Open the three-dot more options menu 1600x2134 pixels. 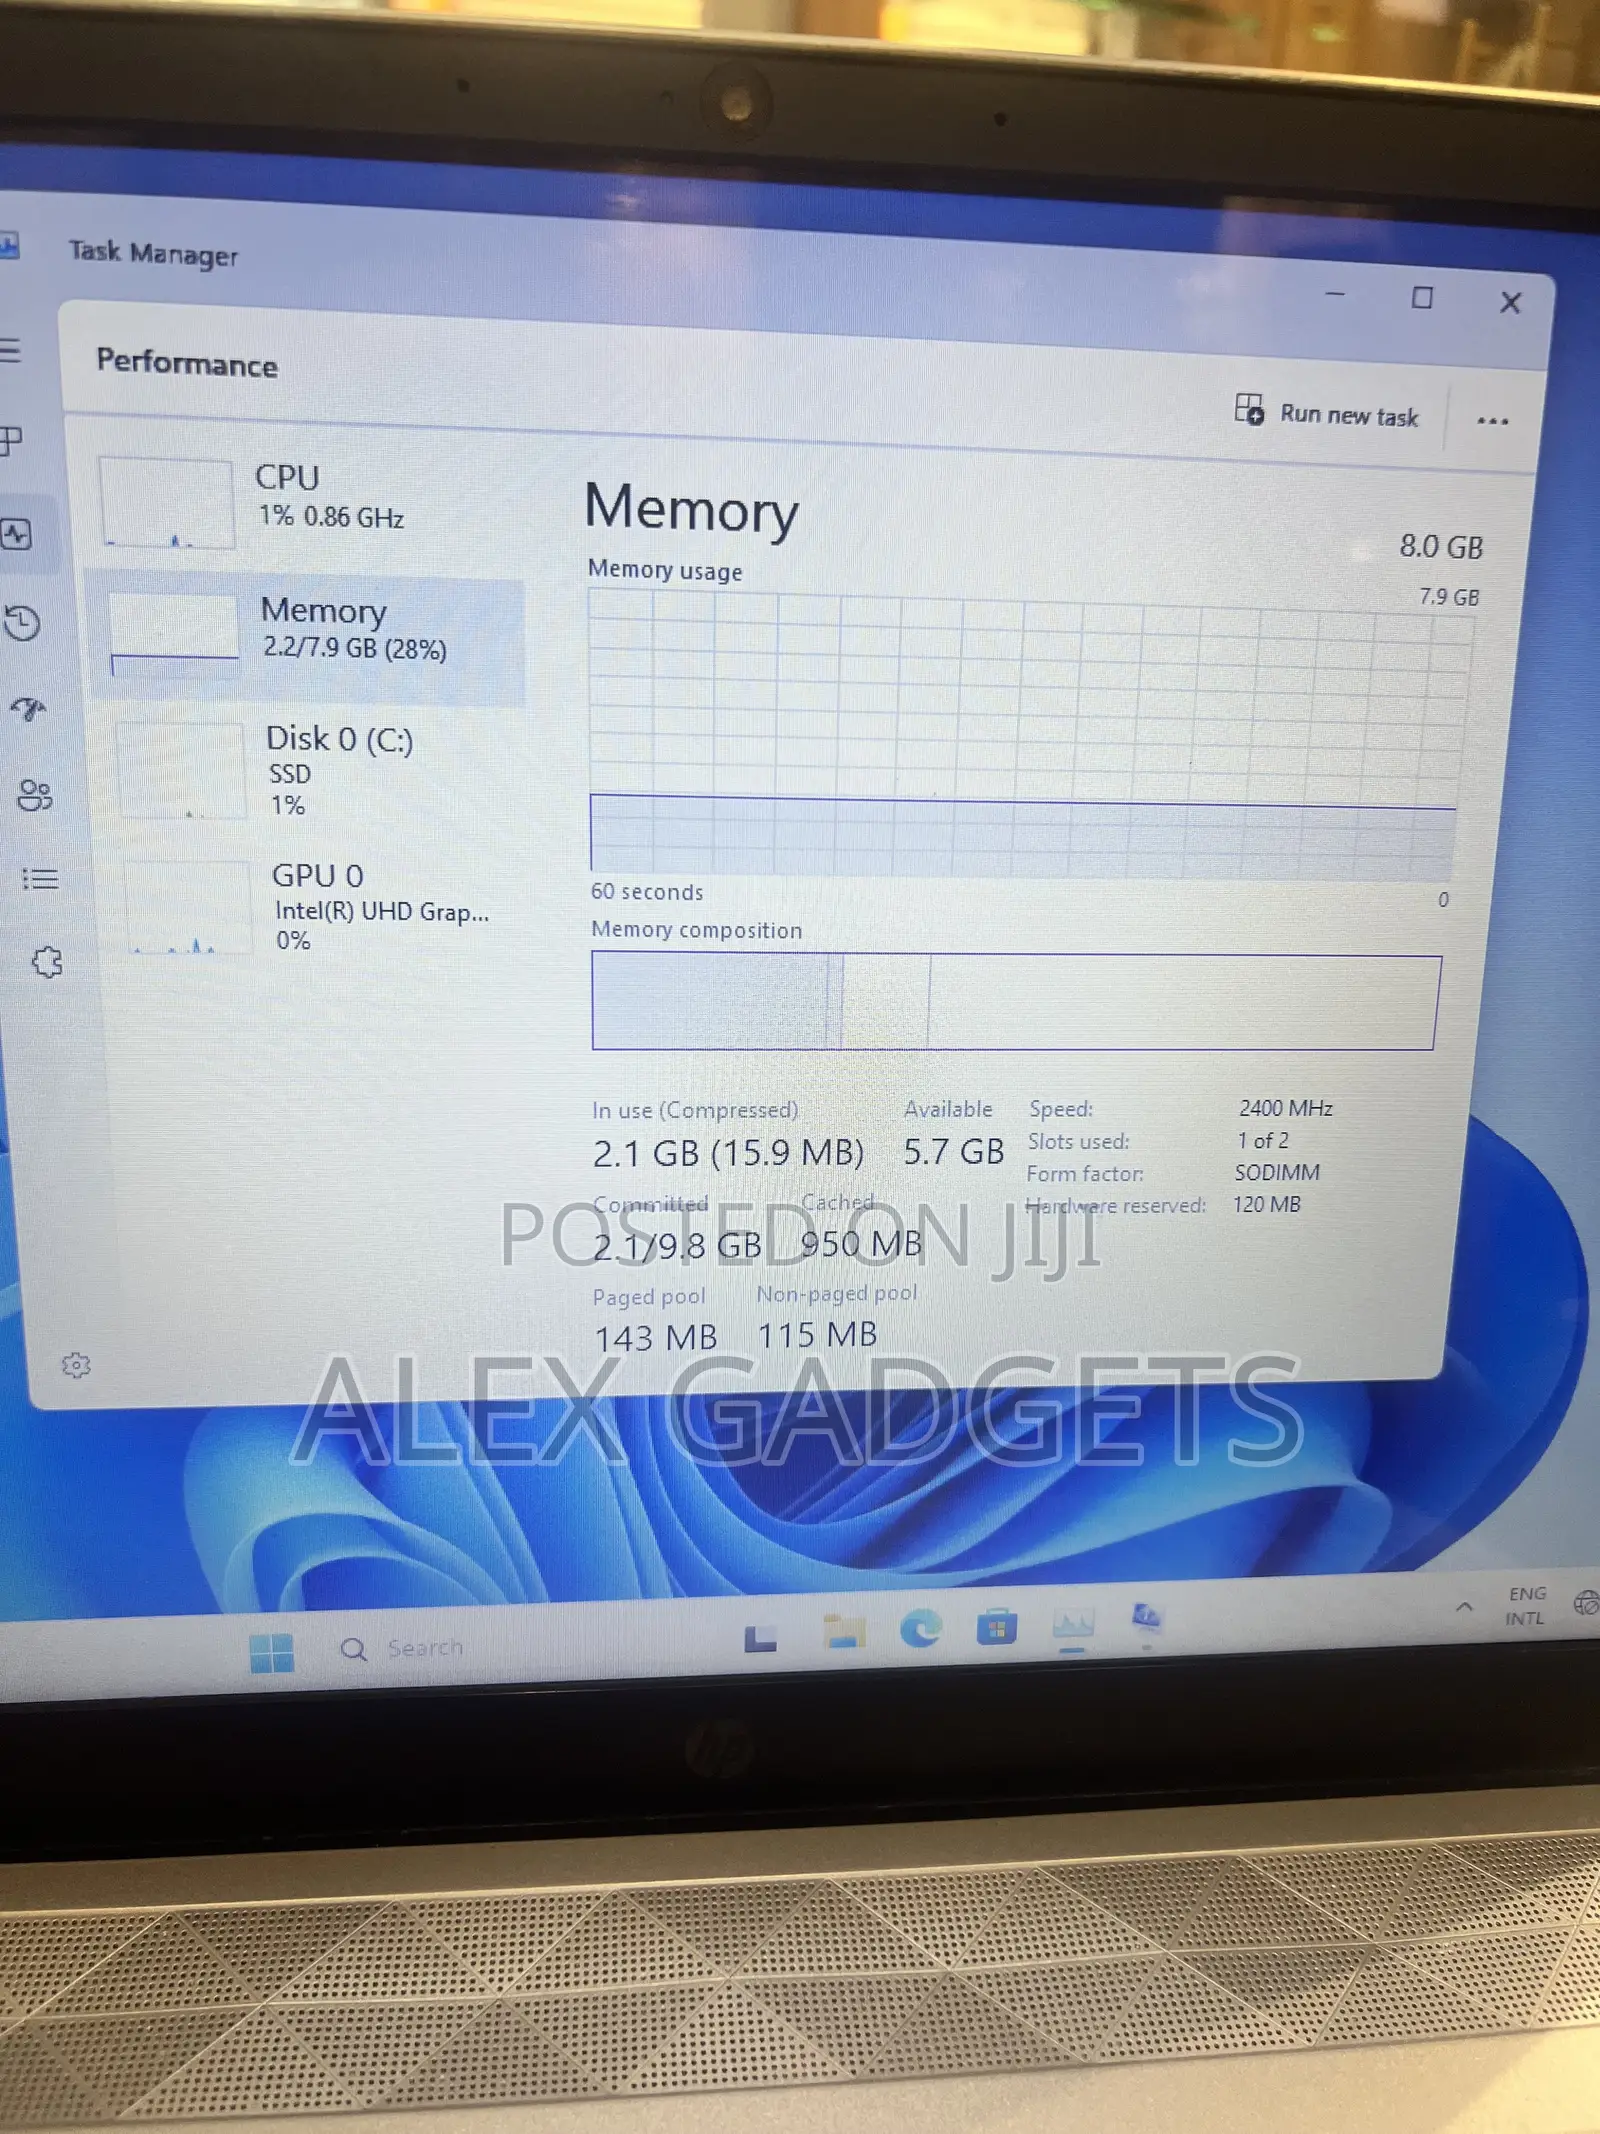coord(1492,421)
